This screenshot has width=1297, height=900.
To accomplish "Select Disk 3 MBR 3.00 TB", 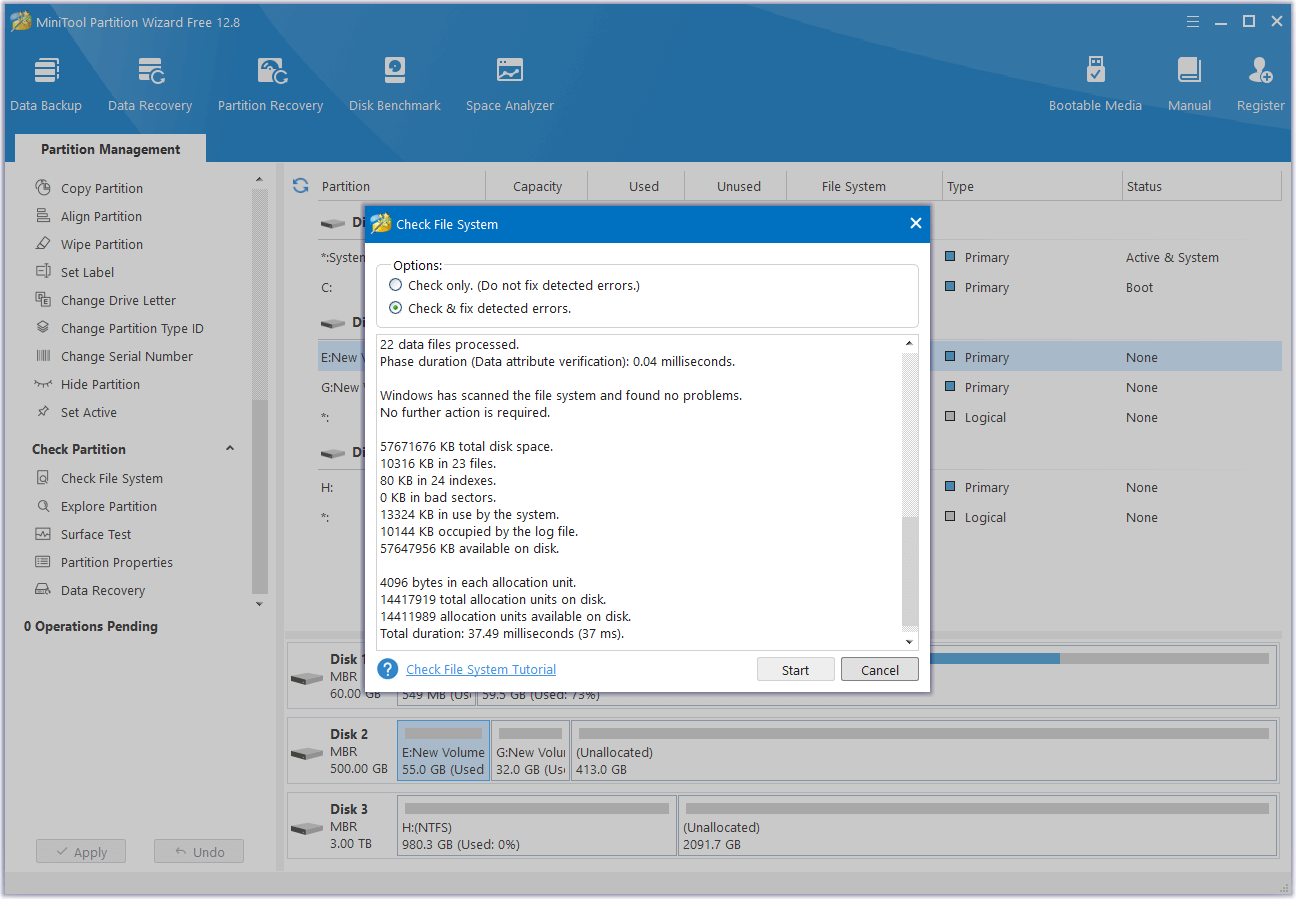I will pos(341,826).
